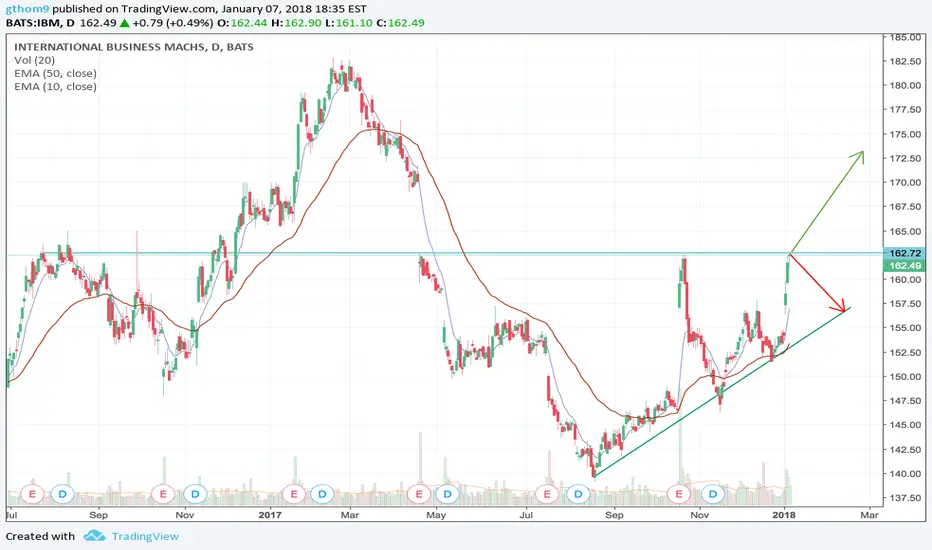
Task: Select the EMA (10, close) indicator label
Action: click(55, 86)
